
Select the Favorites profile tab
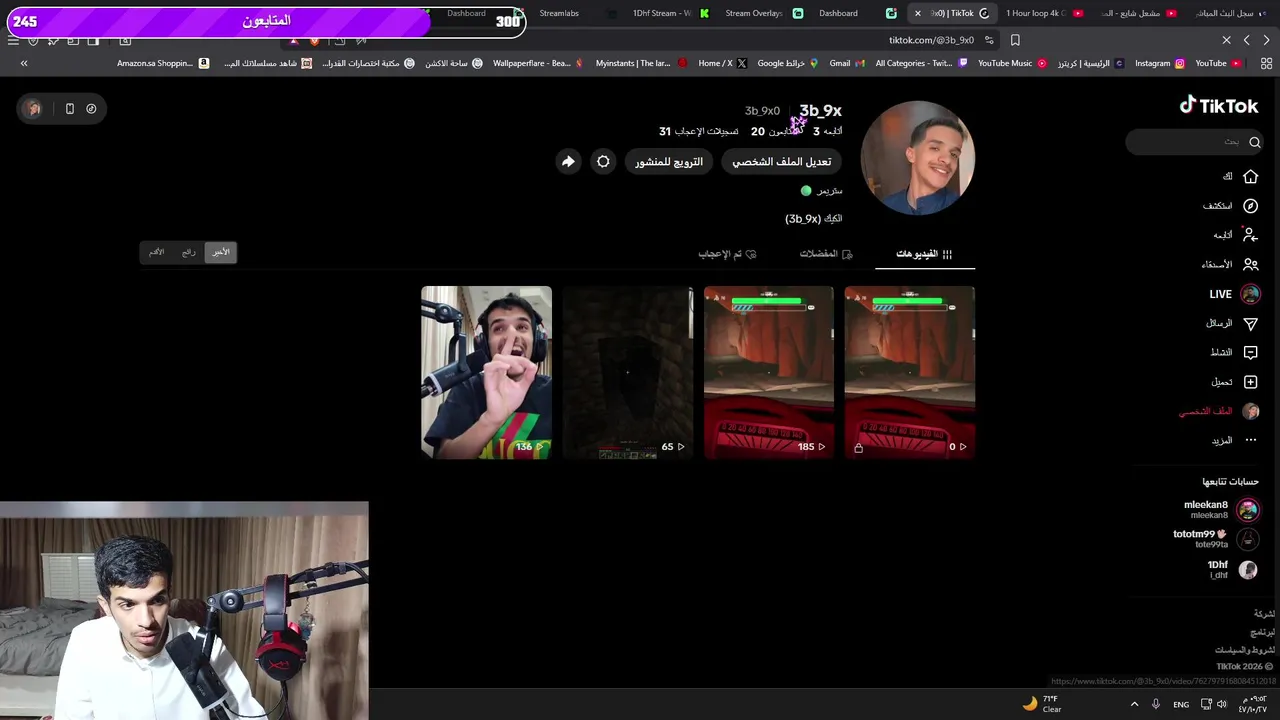tap(826, 254)
